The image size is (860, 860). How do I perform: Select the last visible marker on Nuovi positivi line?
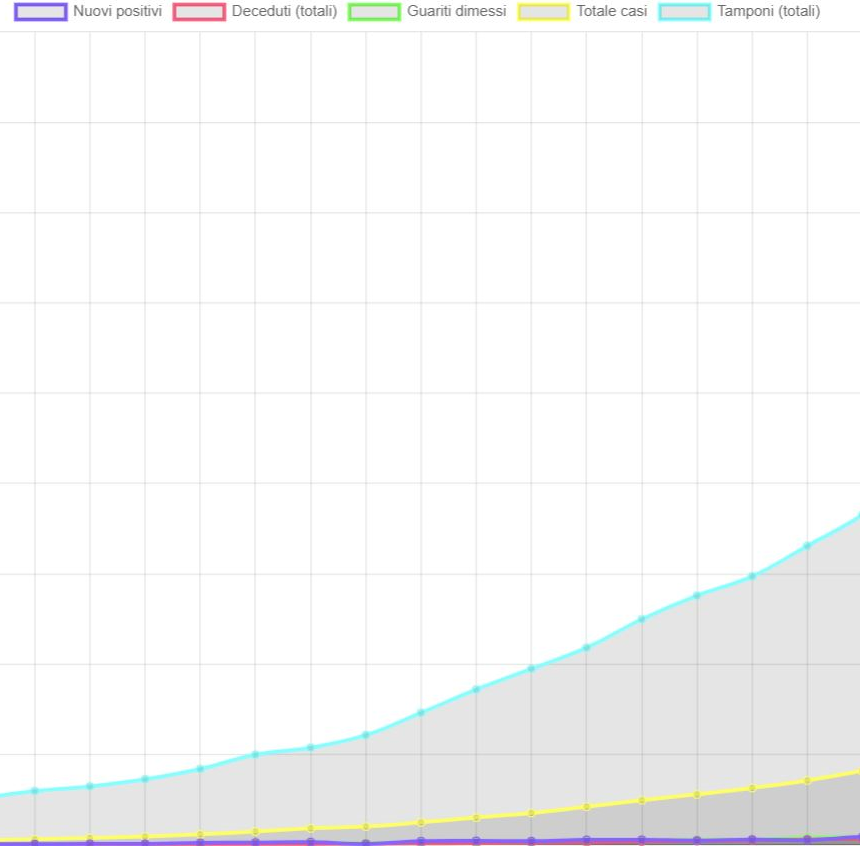(x=807, y=840)
